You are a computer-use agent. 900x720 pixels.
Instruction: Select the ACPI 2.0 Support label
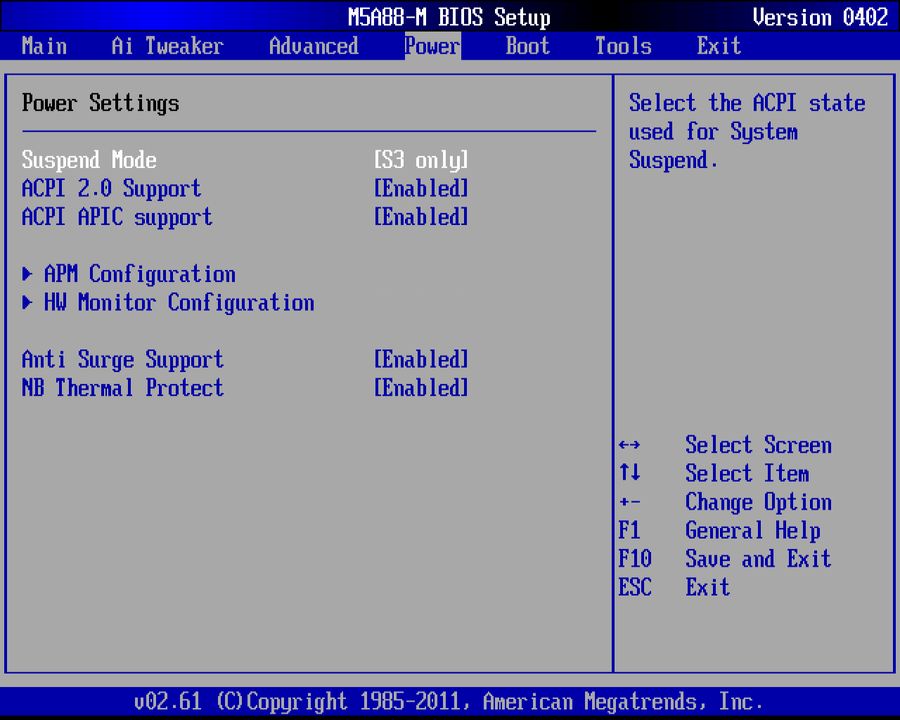(x=111, y=188)
